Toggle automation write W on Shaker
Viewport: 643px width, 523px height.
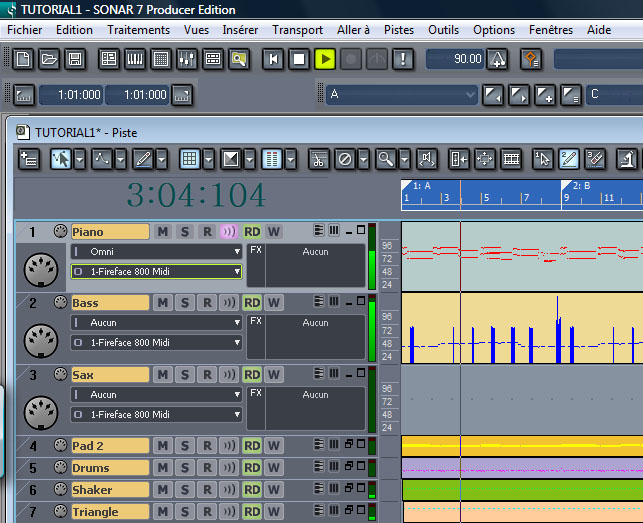coord(274,490)
